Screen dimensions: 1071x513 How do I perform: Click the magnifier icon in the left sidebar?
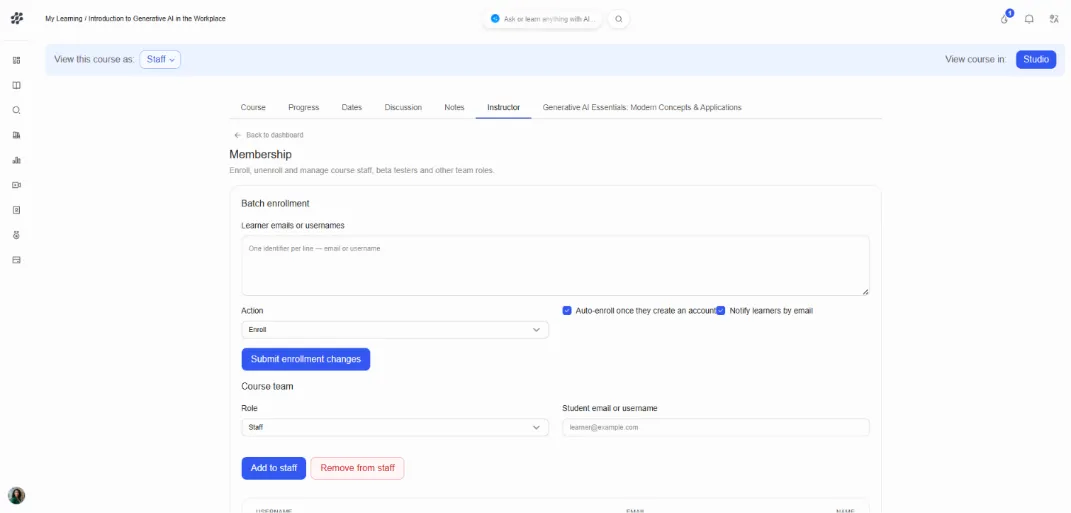point(17,110)
